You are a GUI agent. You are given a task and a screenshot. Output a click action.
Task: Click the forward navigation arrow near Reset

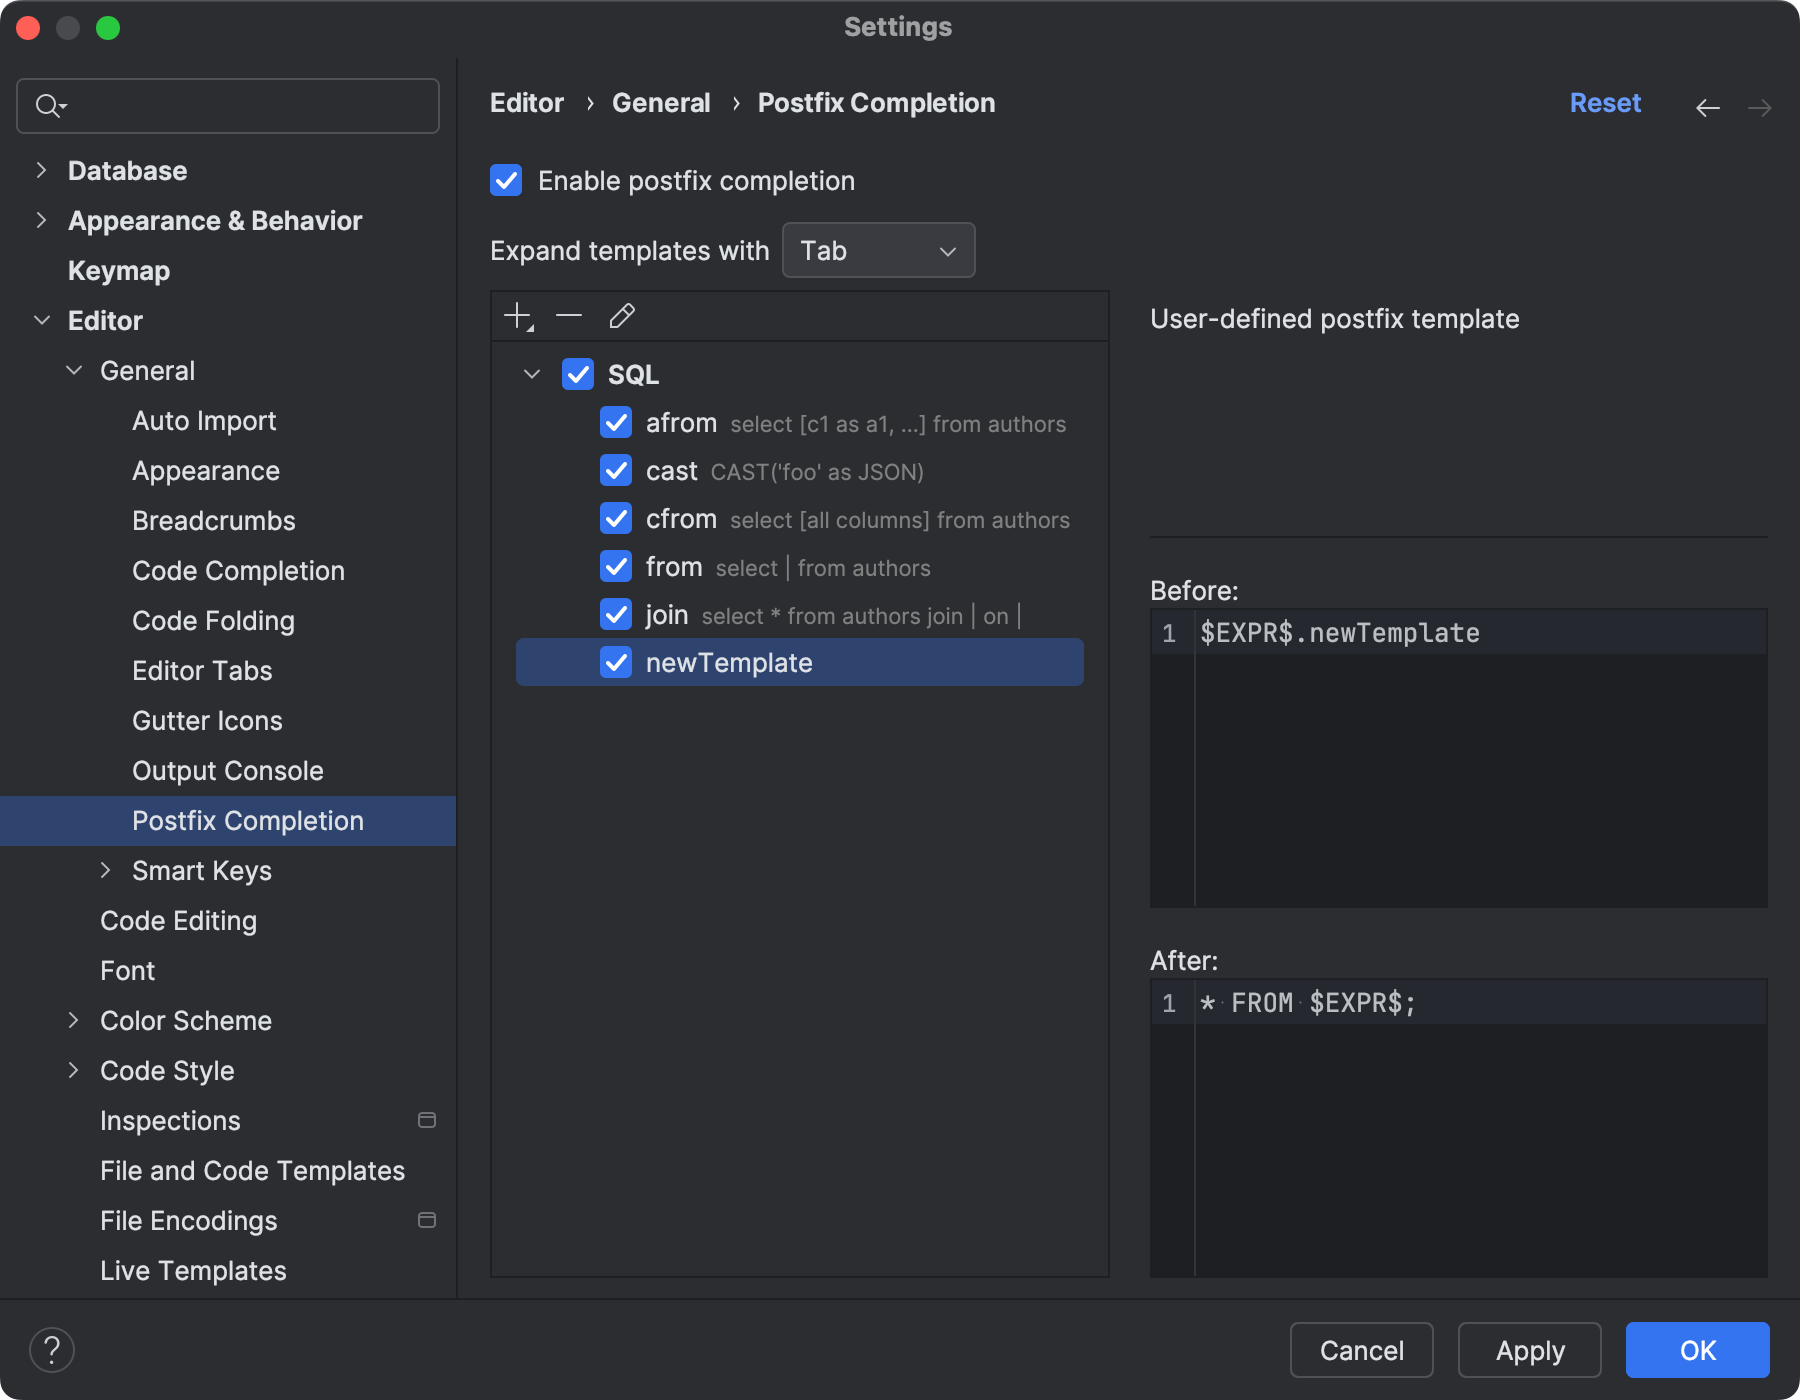(x=1762, y=107)
